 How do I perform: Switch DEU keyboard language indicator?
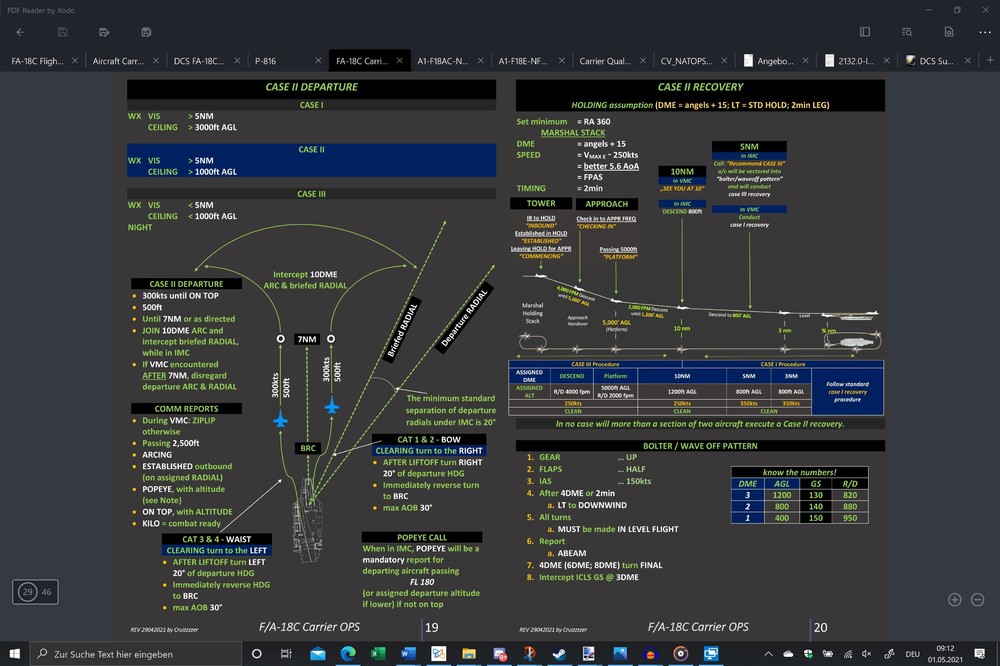tap(913, 654)
